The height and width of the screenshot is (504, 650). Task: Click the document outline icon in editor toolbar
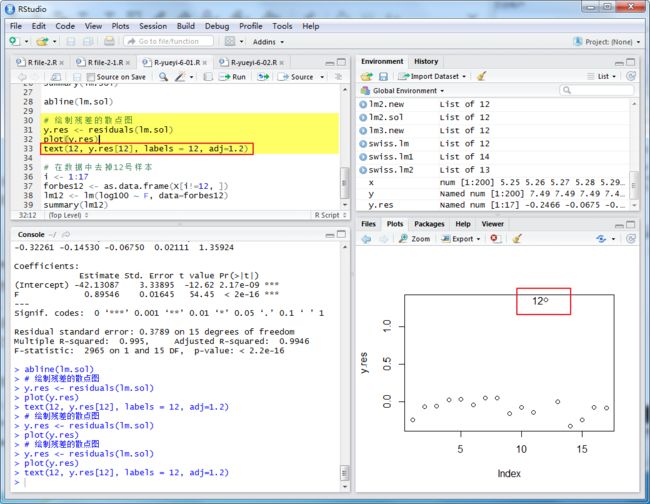click(338, 77)
